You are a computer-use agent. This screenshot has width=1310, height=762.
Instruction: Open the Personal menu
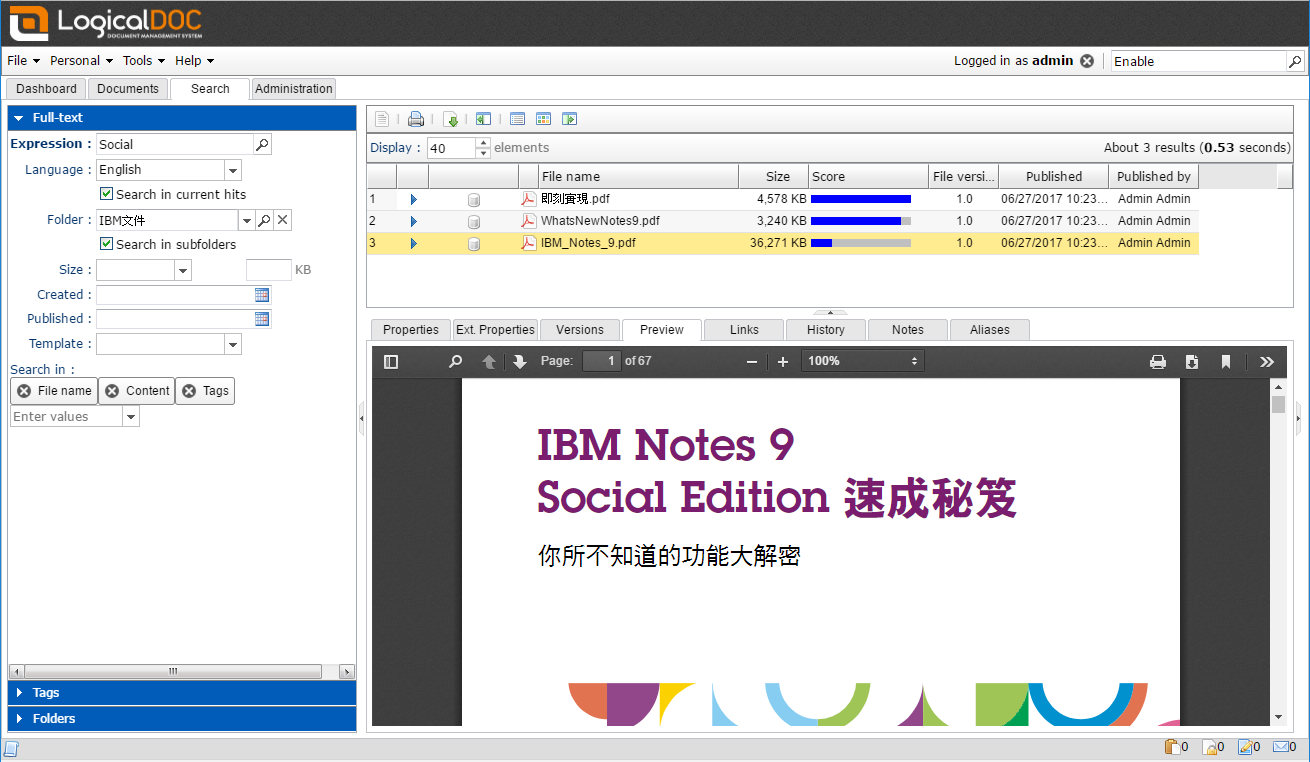pyautogui.click(x=82, y=61)
